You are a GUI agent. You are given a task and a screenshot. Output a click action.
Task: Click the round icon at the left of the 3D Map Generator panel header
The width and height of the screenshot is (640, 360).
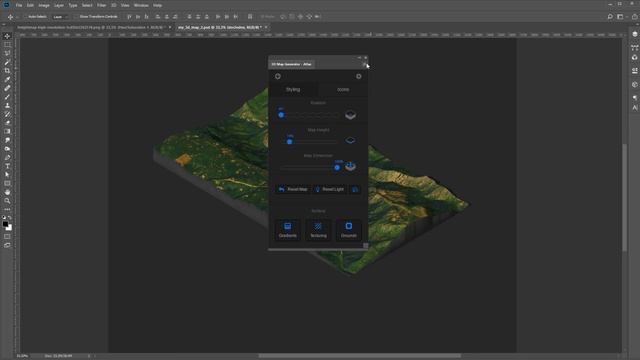(x=278, y=76)
